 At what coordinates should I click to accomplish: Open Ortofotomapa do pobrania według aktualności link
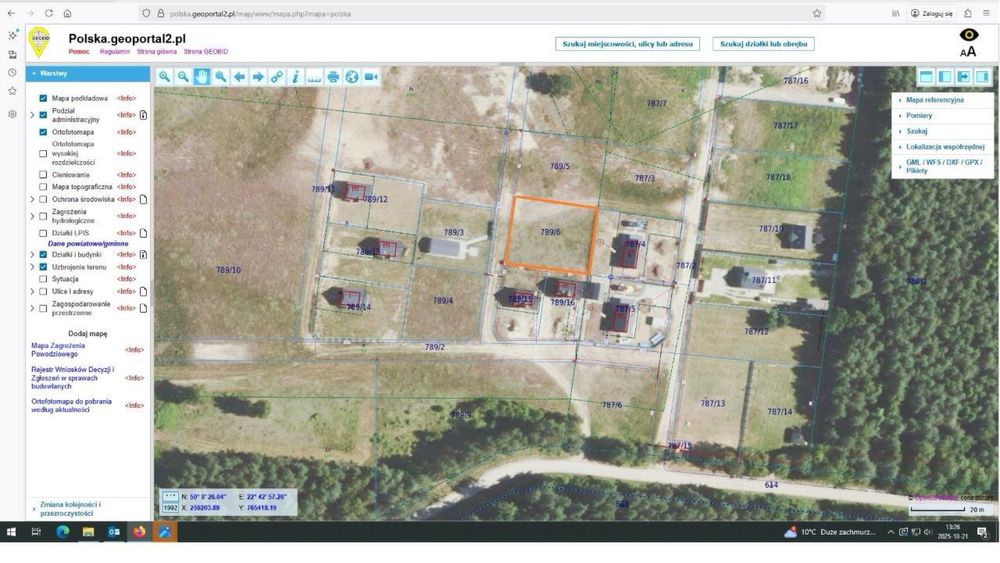coord(71,406)
